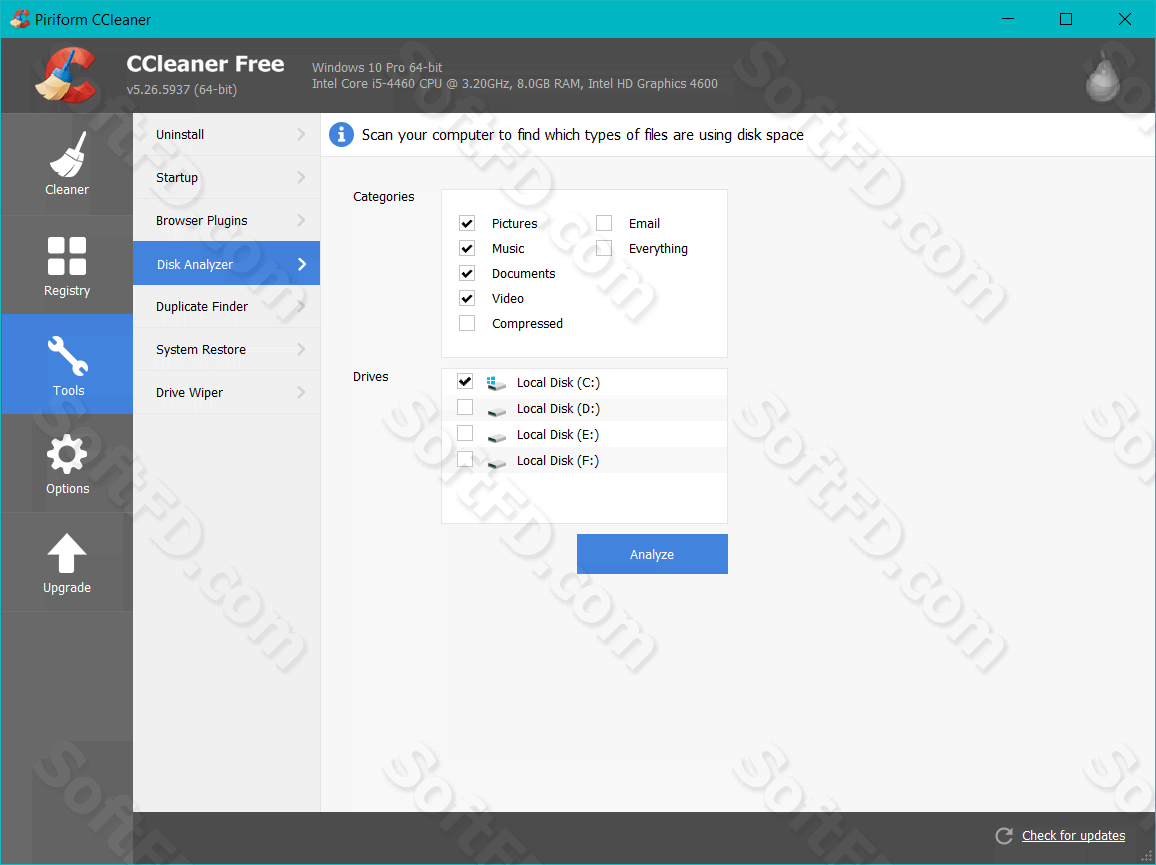This screenshot has height=865, width=1156.
Task: Click the title bar CCleaner app icon
Action: (x=20, y=19)
